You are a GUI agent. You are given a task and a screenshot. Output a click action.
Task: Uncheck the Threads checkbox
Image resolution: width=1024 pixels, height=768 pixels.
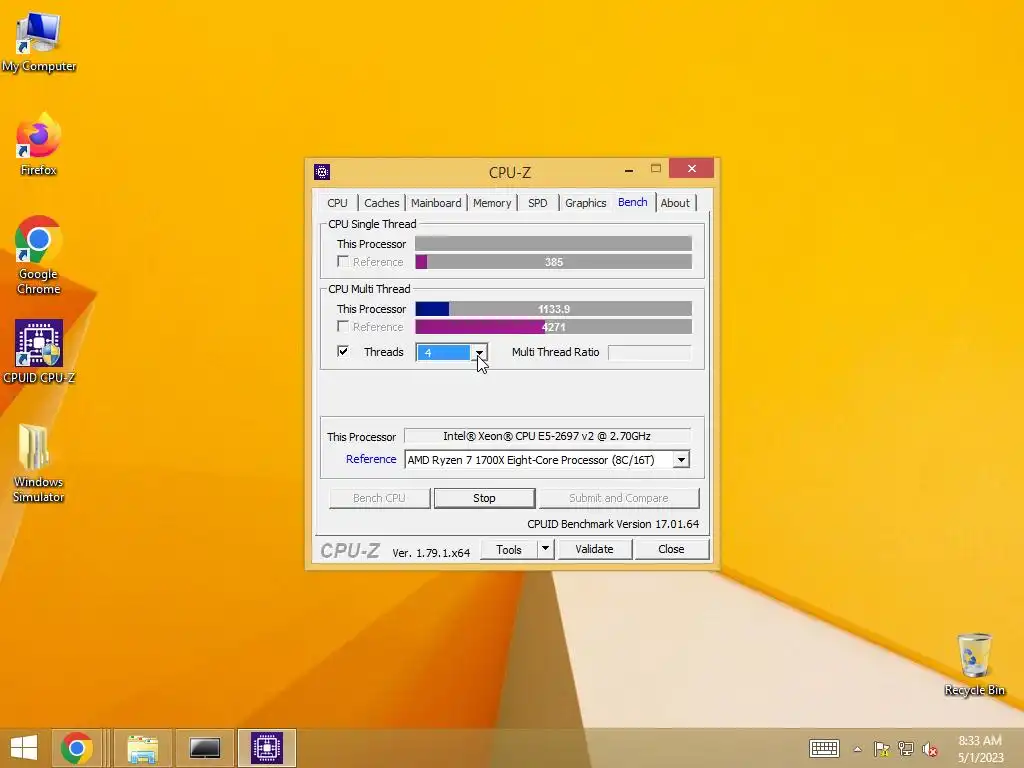[x=343, y=351]
